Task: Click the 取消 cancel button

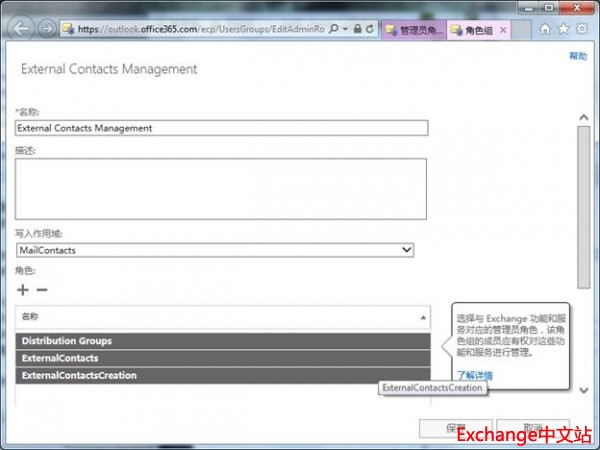Action: pyautogui.click(x=533, y=428)
